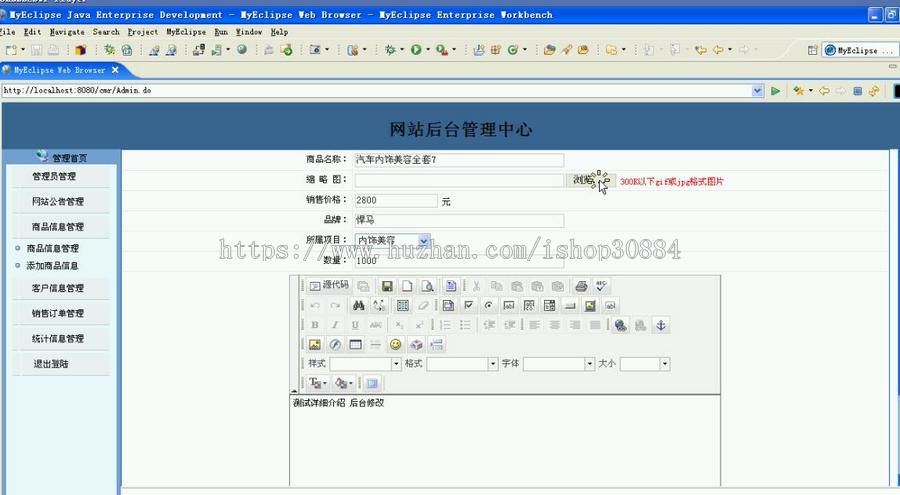Open the editor text color picker
This screenshot has height=495, width=900.
[x=317, y=383]
